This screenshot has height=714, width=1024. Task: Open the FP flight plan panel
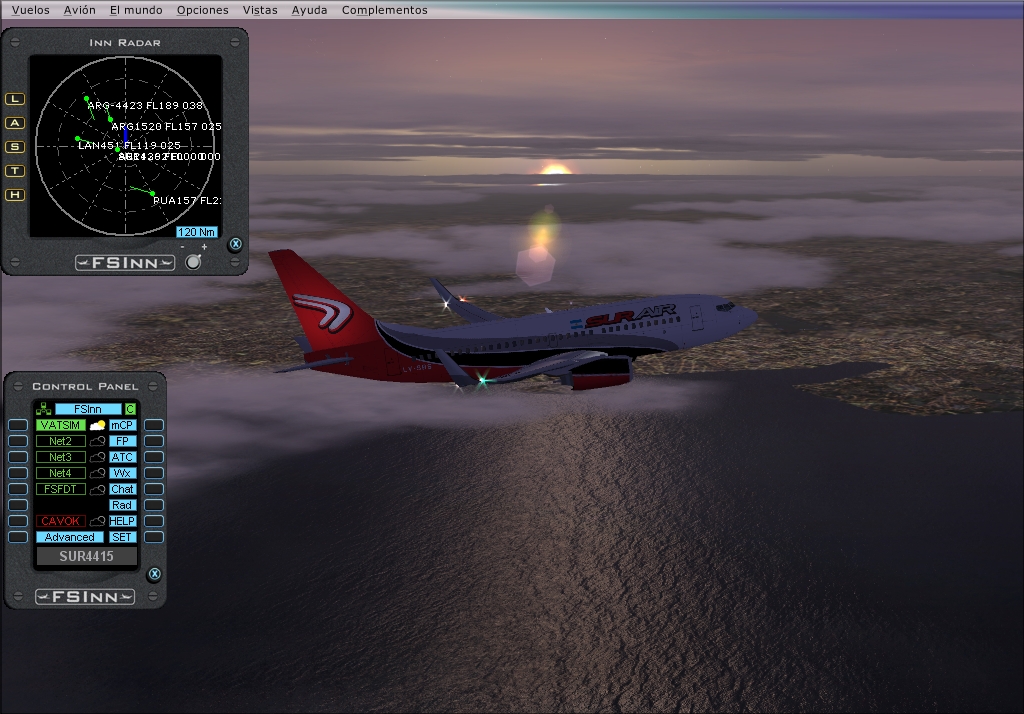point(122,441)
